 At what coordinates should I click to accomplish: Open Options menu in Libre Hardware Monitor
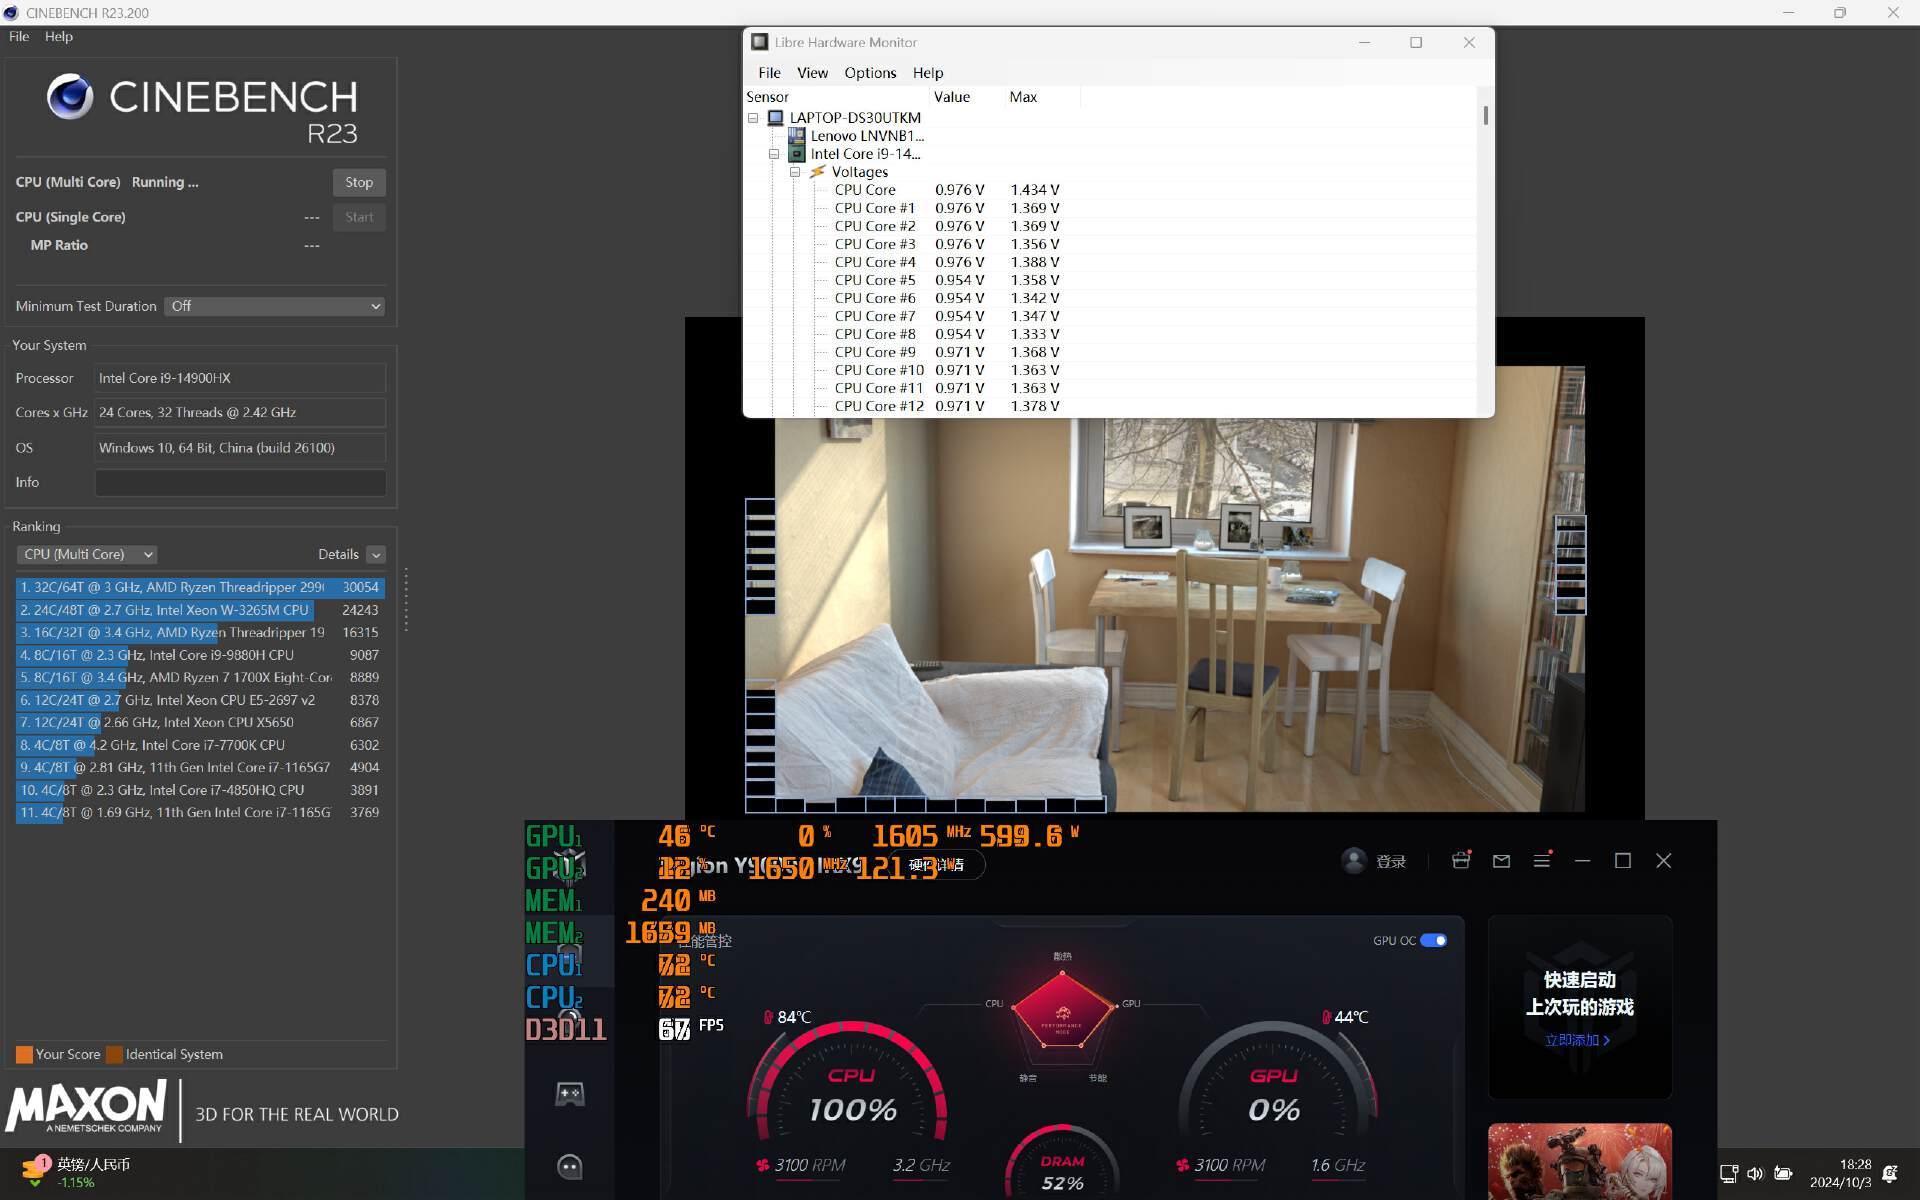[x=869, y=73]
